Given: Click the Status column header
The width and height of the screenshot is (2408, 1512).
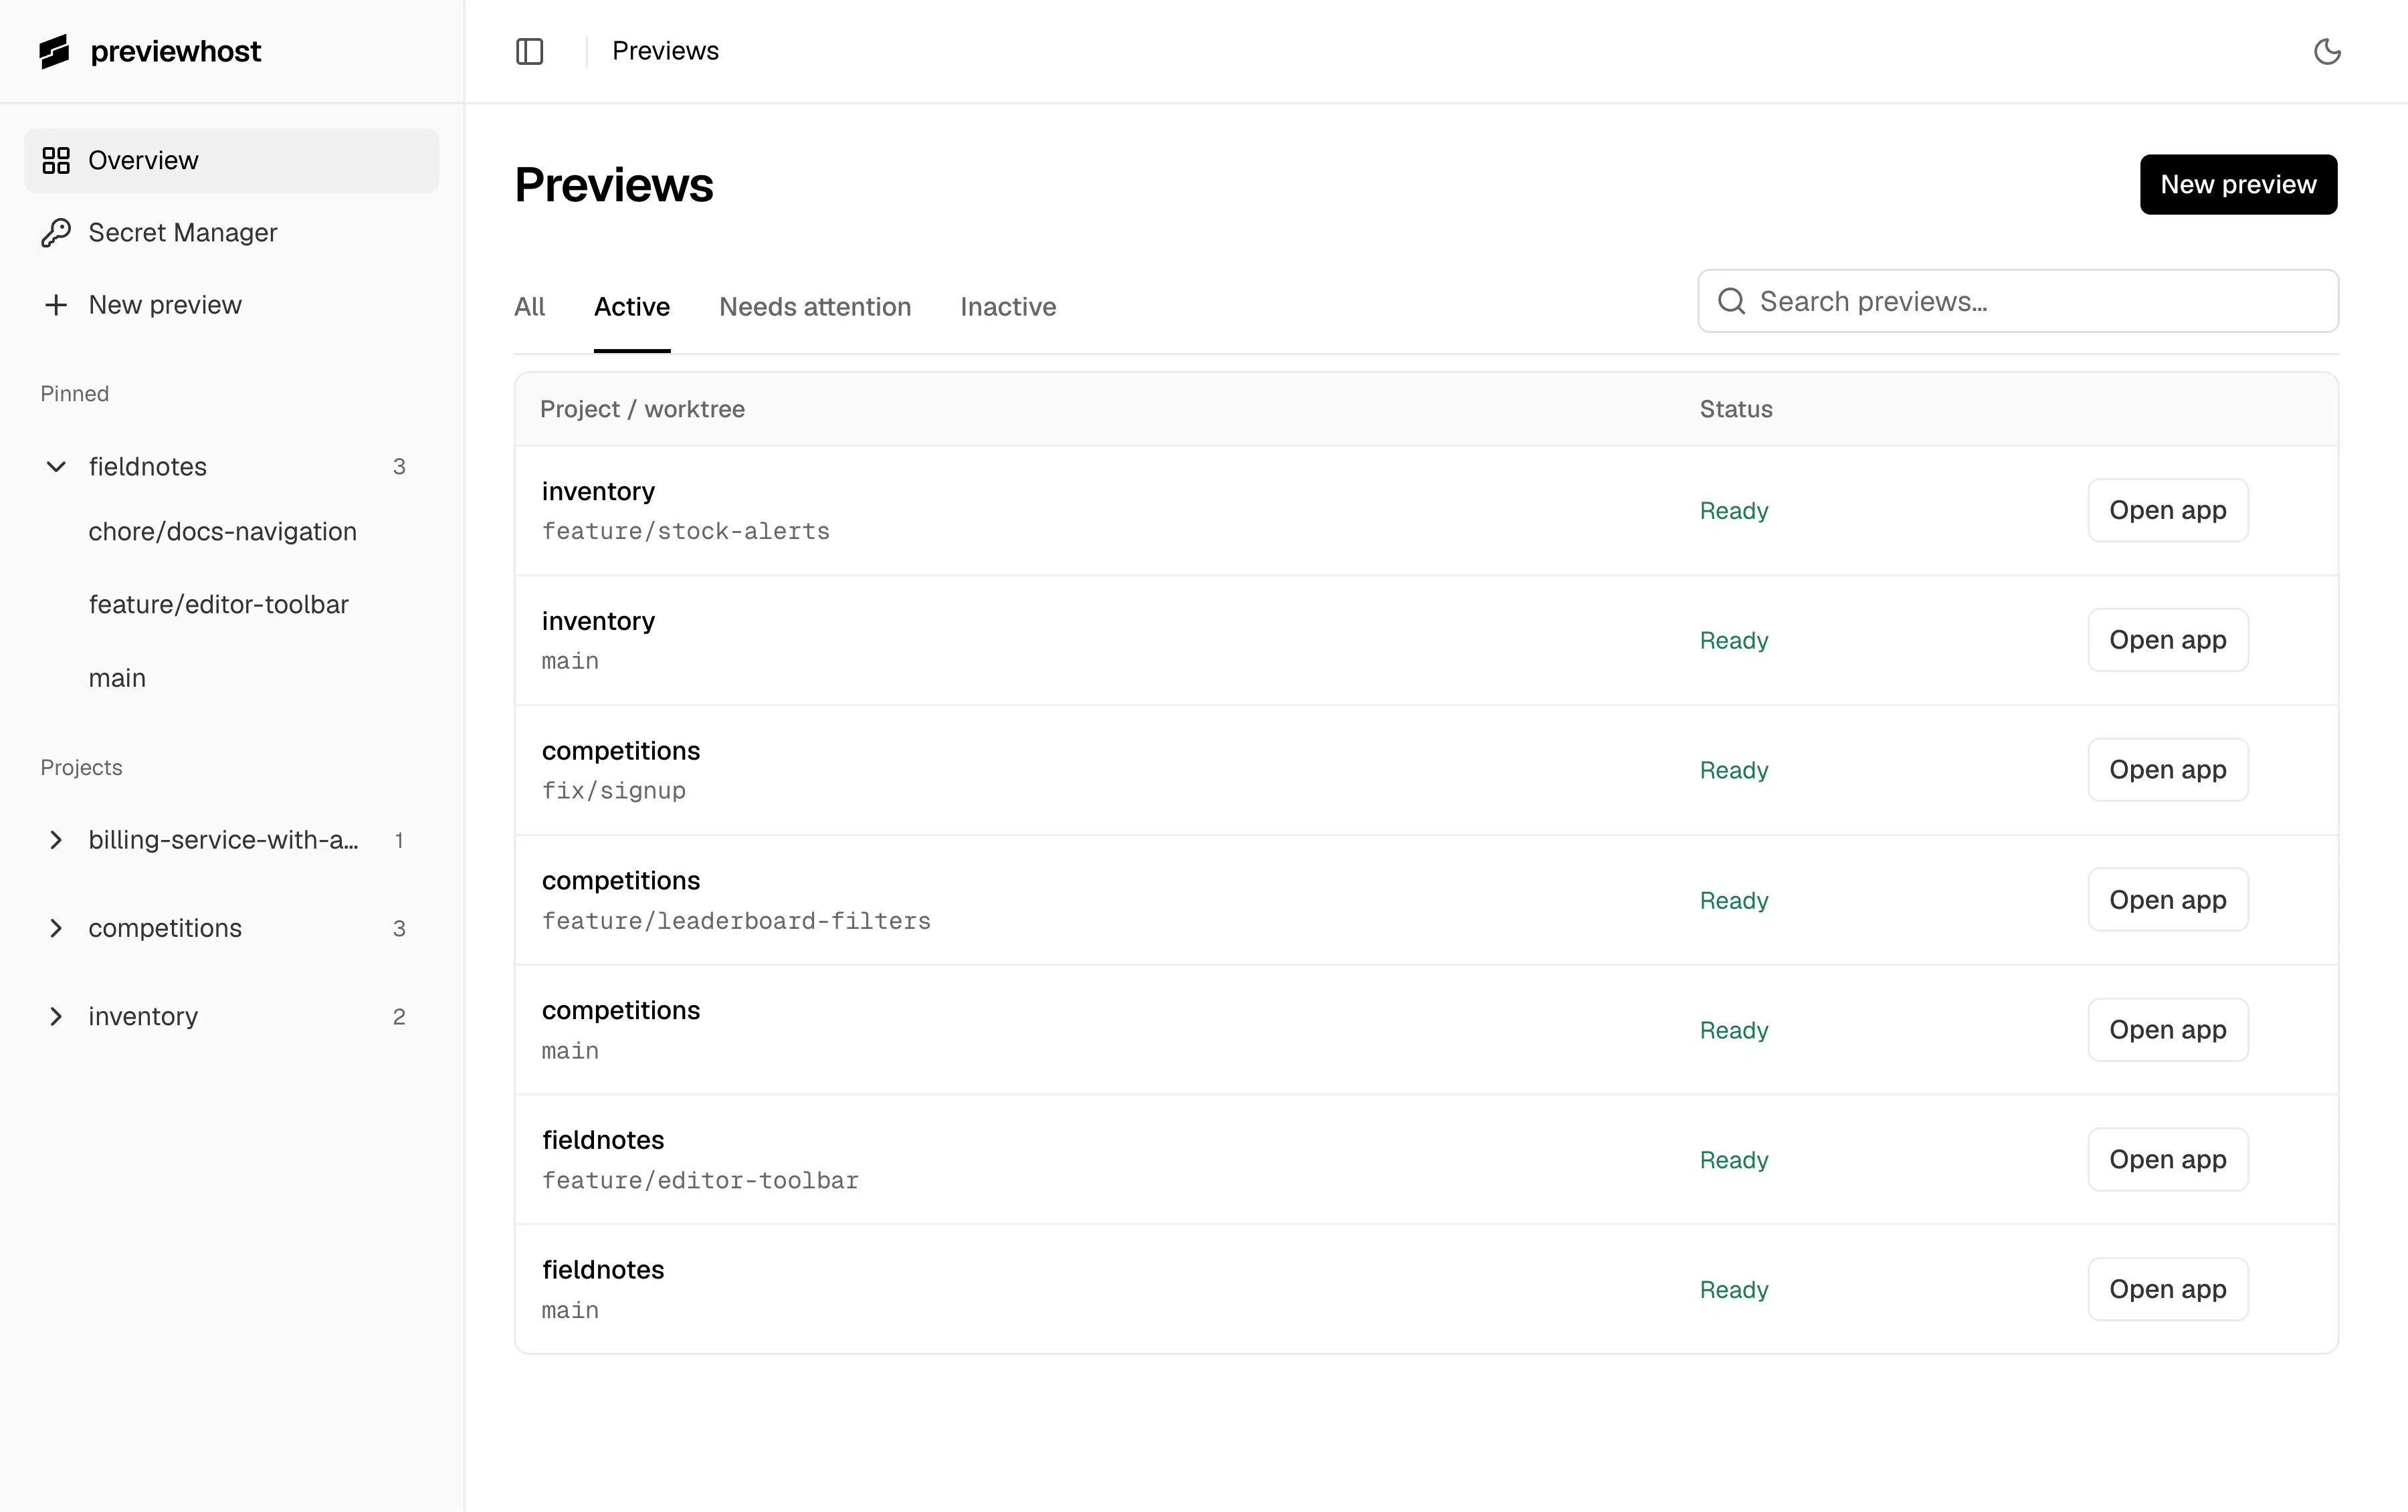Looking at the screenshot, I should 1735,409.
